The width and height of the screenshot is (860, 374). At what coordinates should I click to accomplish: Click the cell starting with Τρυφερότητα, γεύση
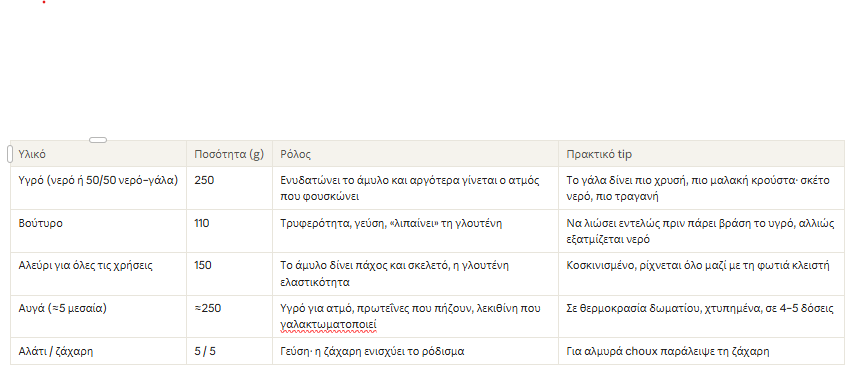point(415,231)
